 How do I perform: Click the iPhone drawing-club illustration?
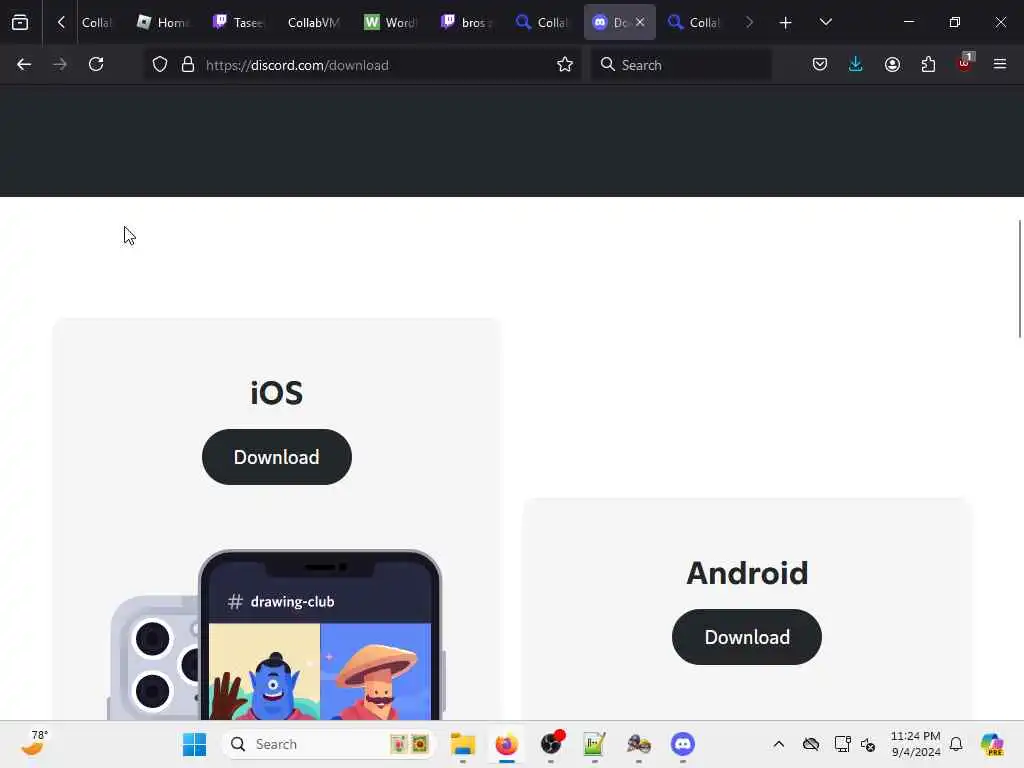tap(277, 635)
